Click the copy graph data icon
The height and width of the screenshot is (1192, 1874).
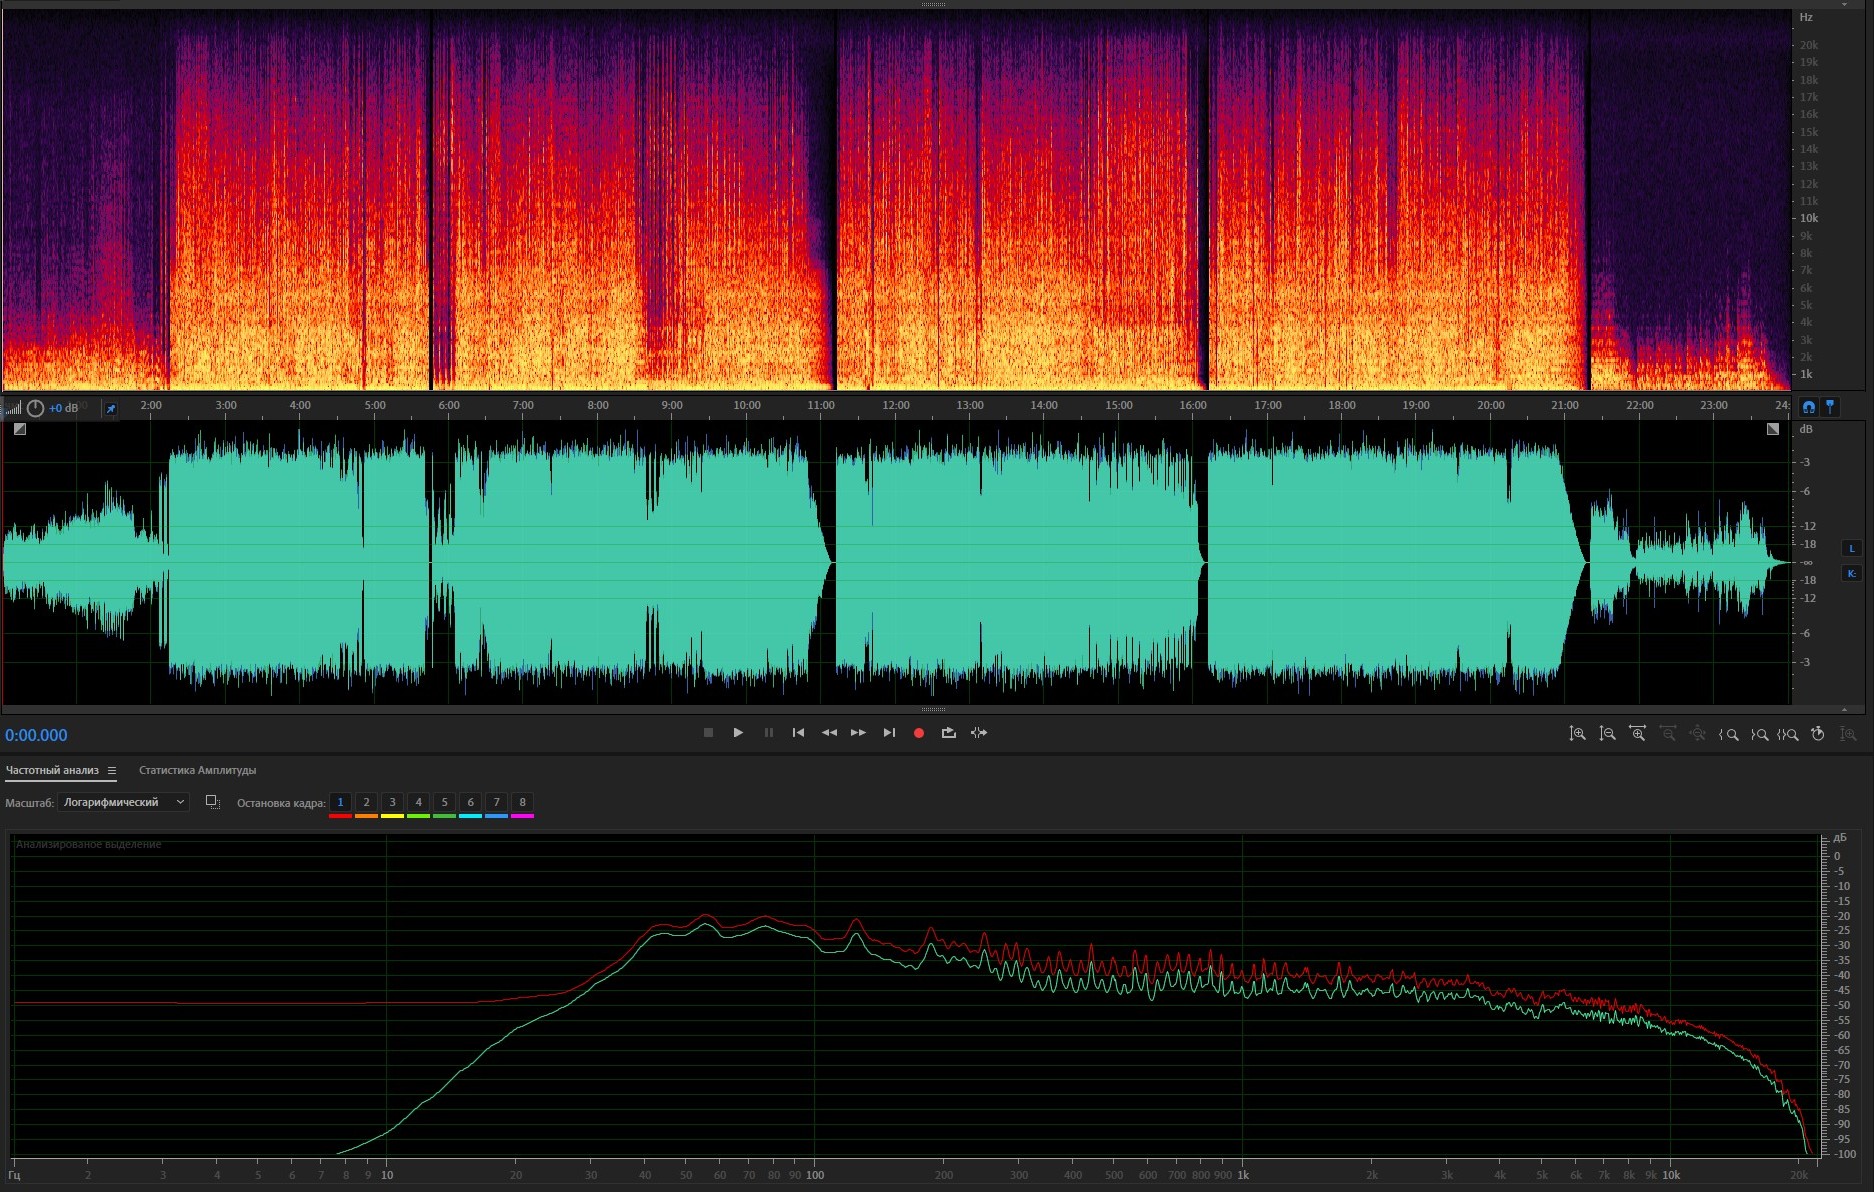[212, 802]
